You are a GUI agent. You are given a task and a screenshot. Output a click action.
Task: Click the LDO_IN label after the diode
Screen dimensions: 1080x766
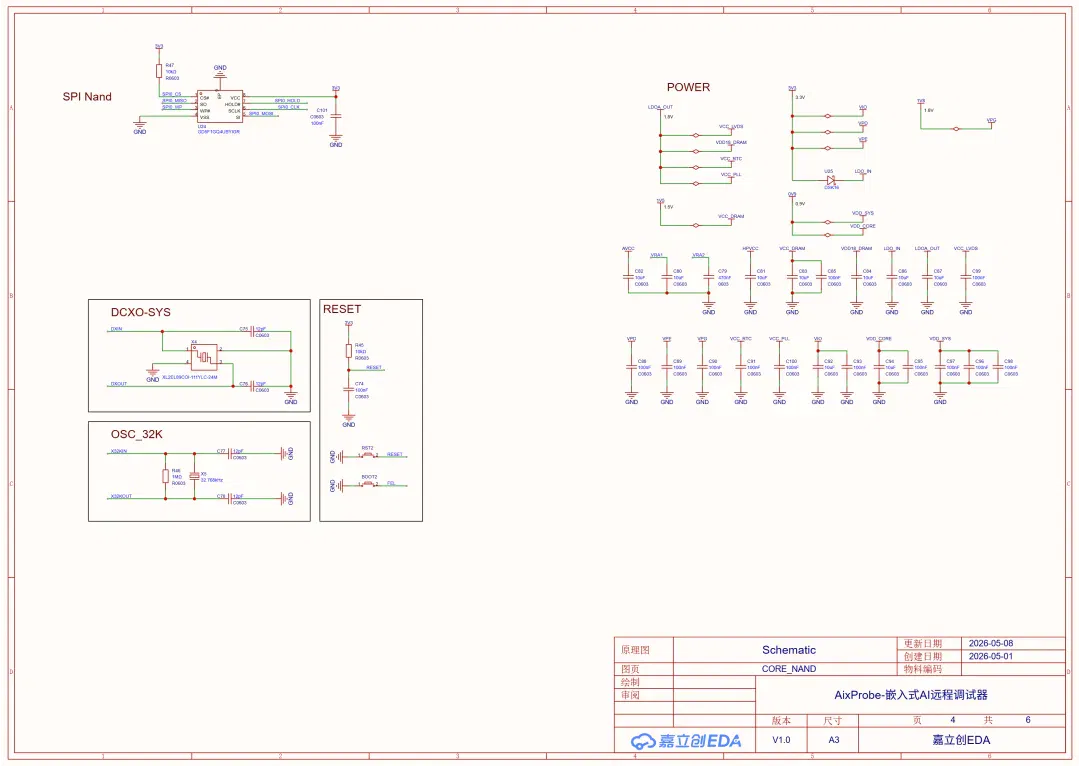[863, 171]
